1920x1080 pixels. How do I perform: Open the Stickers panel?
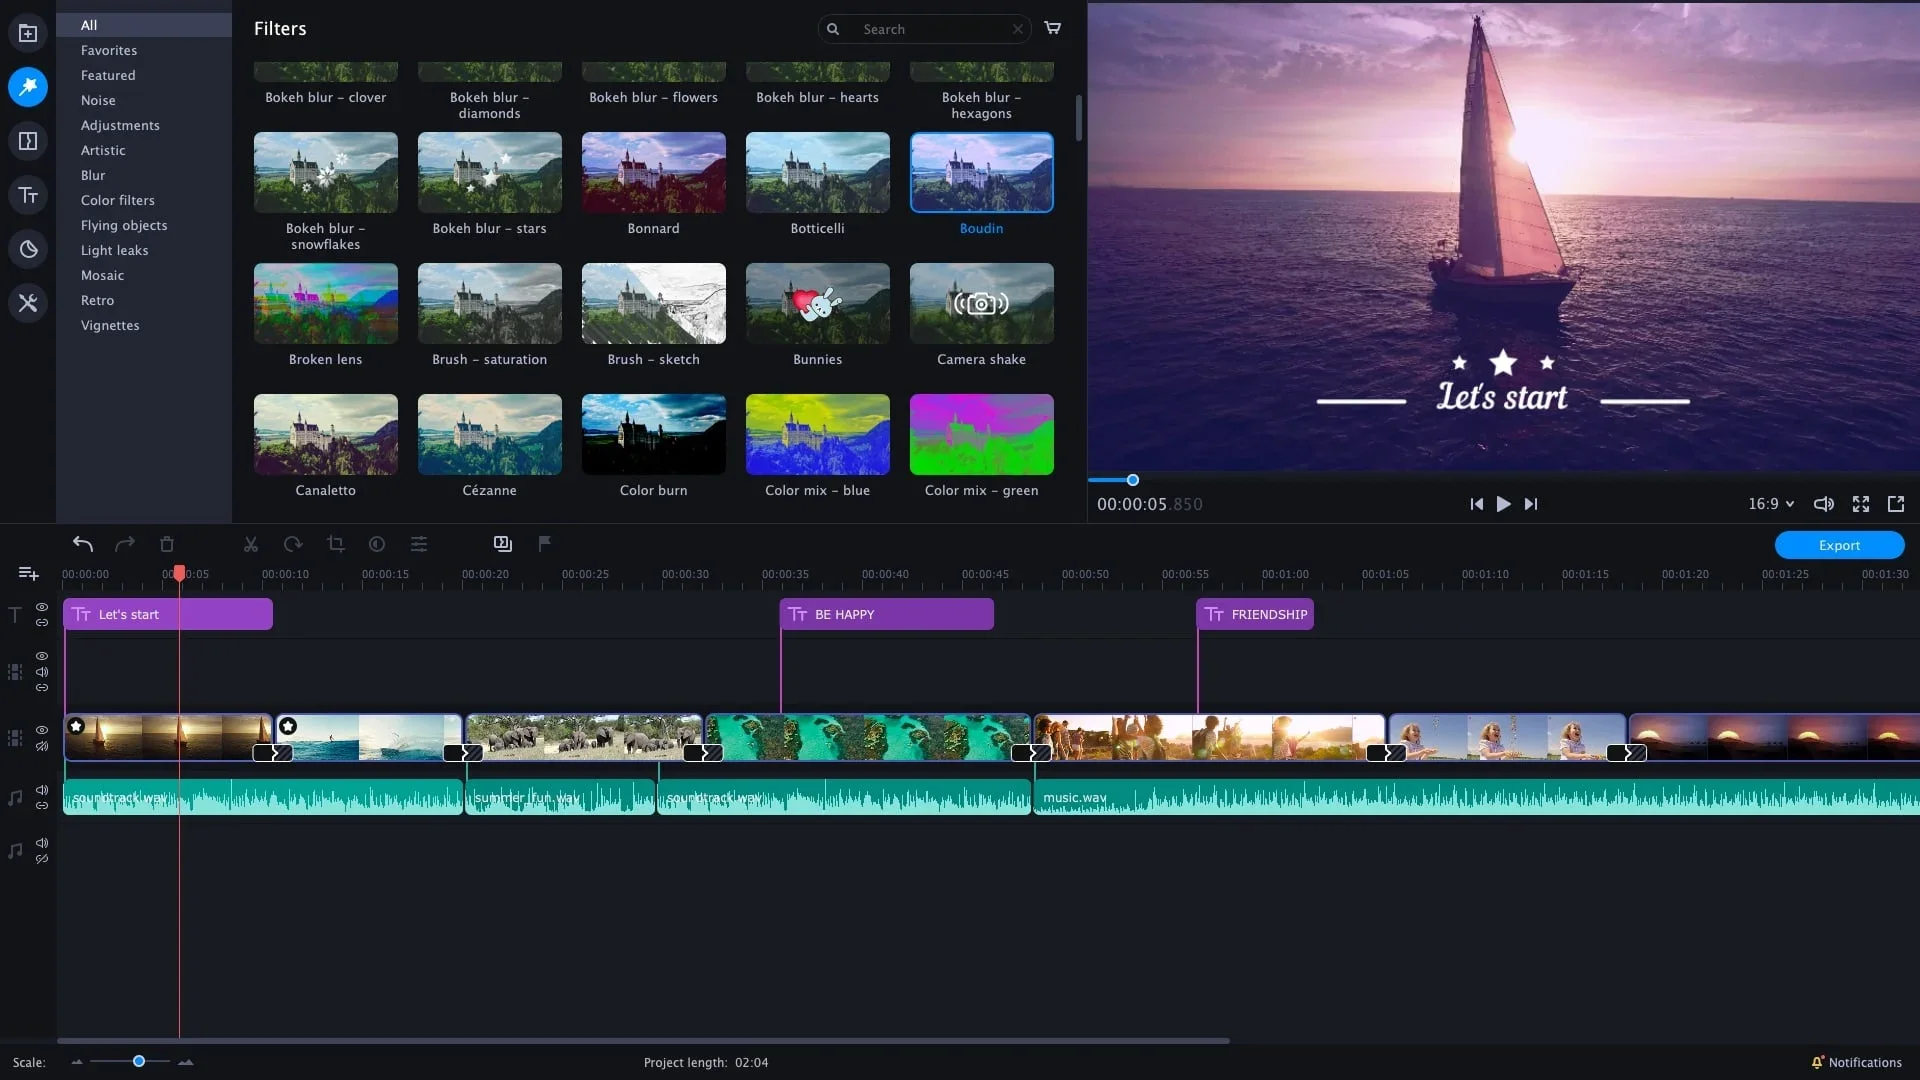(28, 249)
